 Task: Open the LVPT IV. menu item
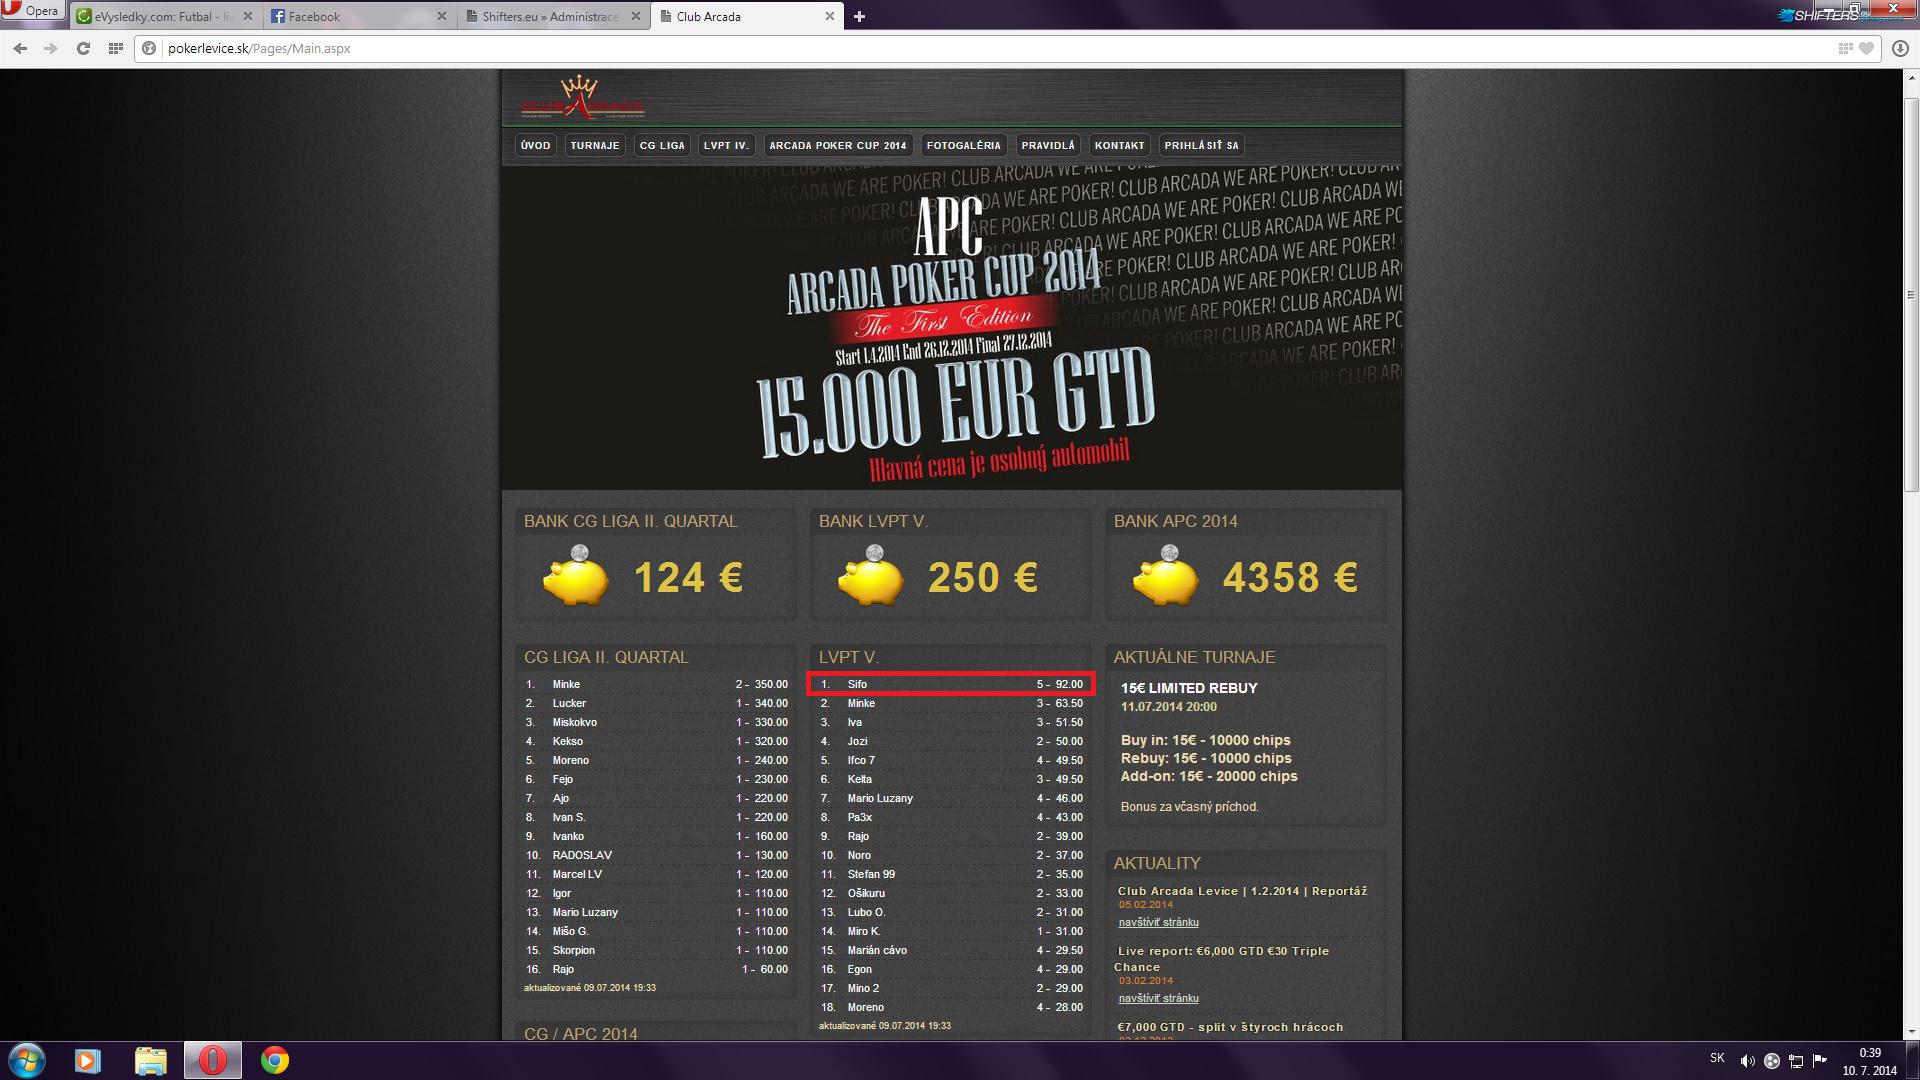coord(726,145)
